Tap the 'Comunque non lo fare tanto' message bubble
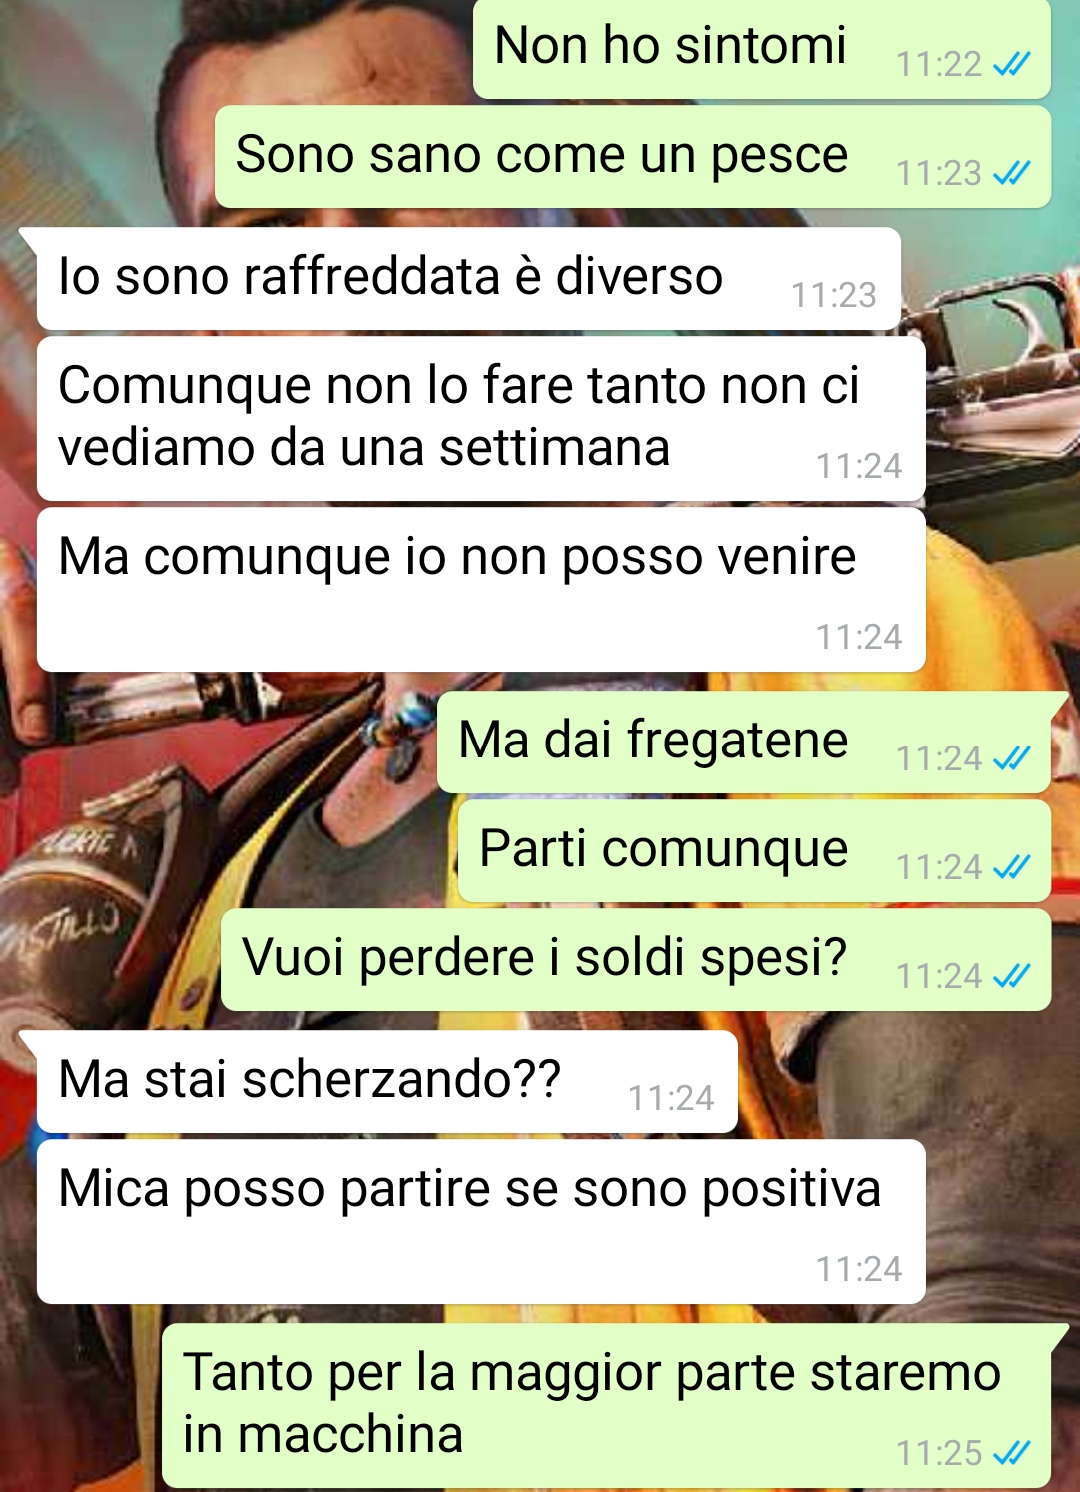Screen dimensions: 1080x1492 (x=481, y=418)
